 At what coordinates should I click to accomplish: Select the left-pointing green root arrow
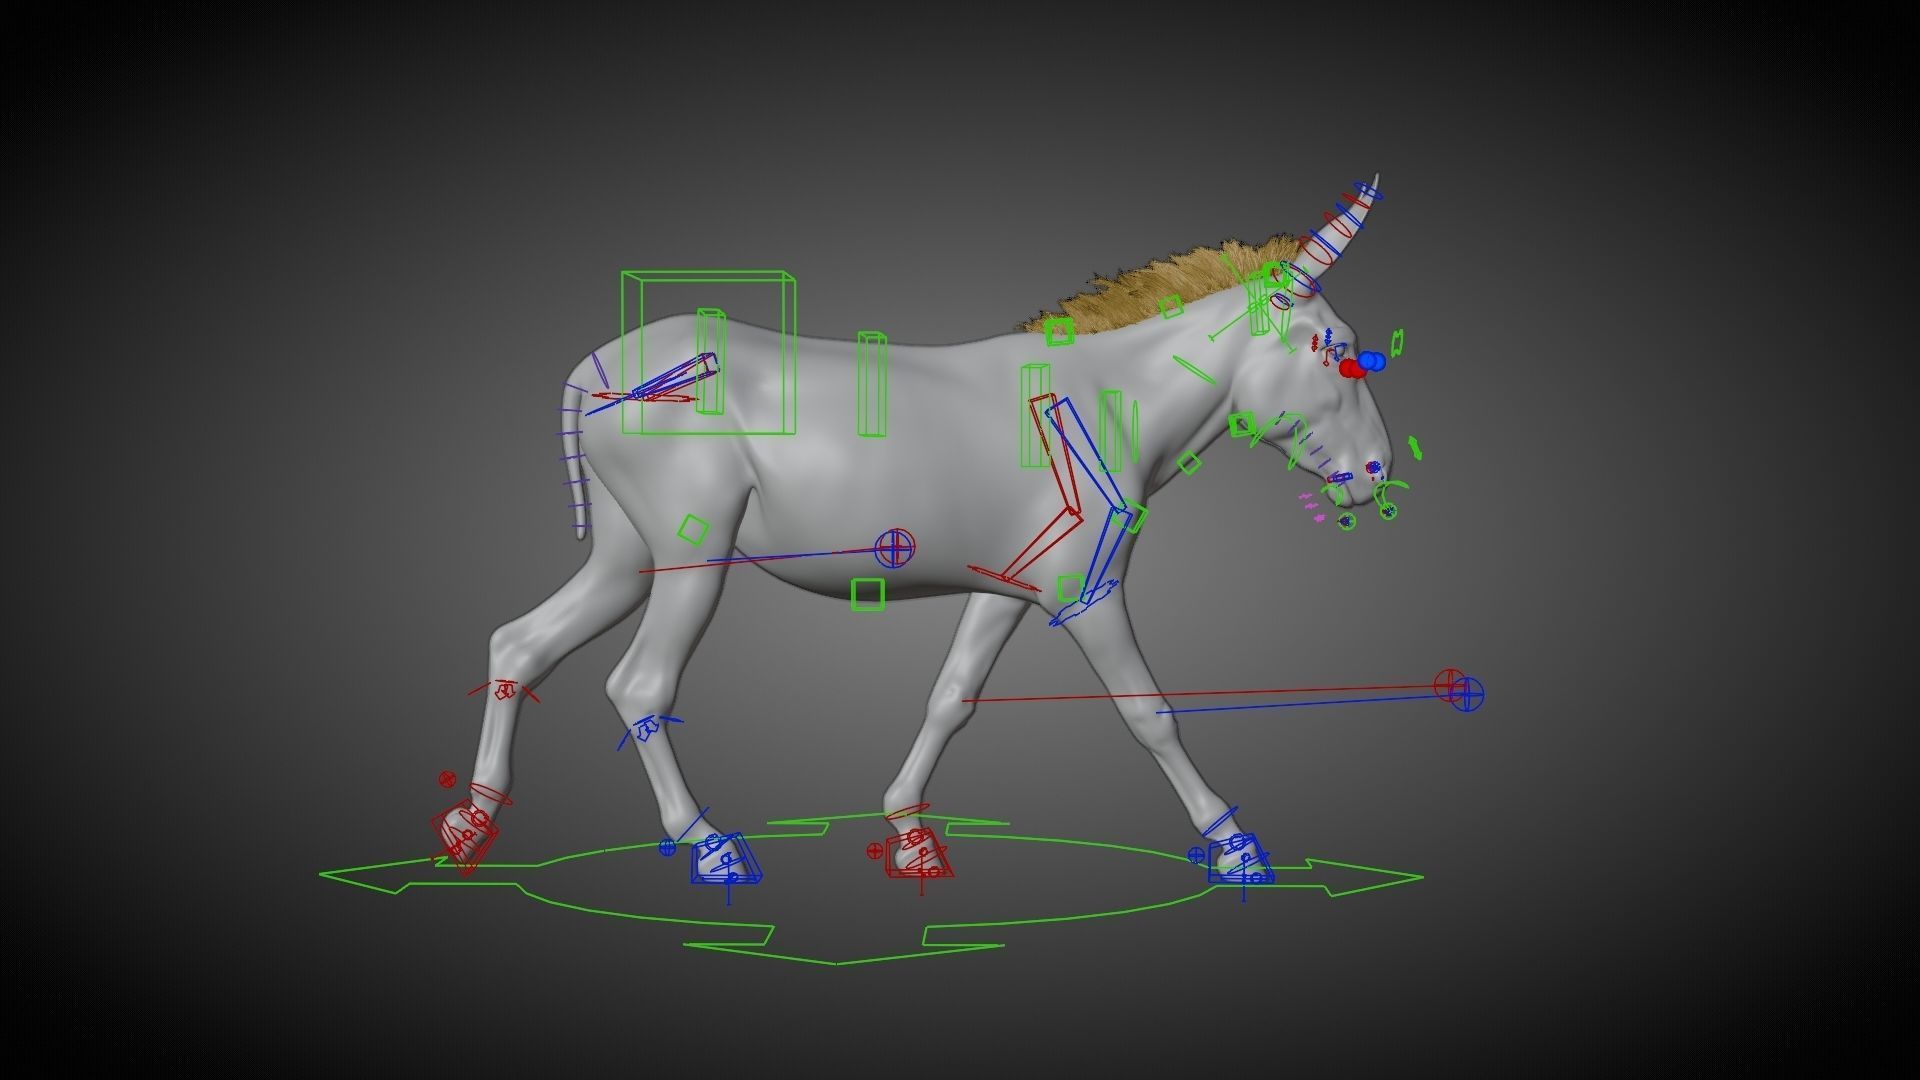[370, 875]
